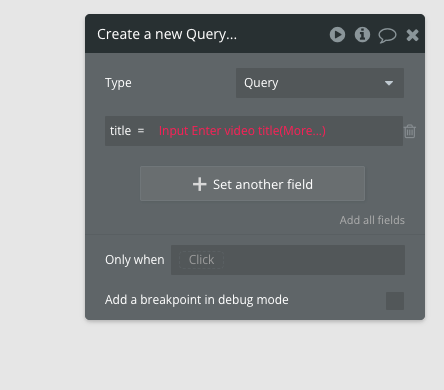Enable the breakpoint in debug mode checkbox
Viewport: 444px width, 390px height.
[395, 301]
